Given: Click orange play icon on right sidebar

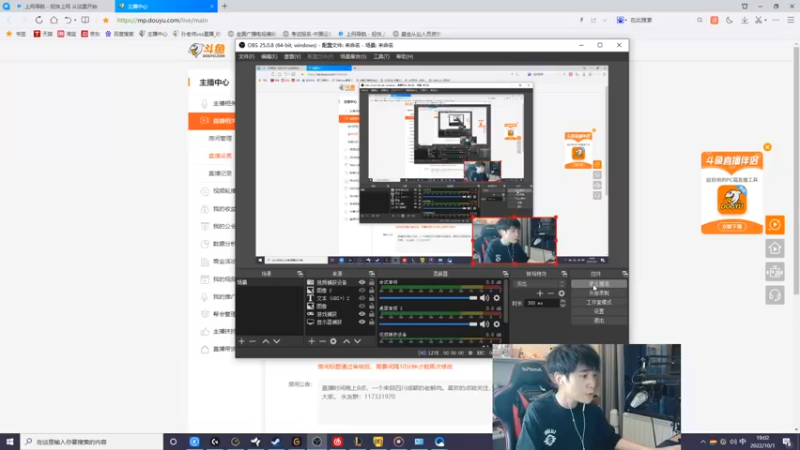Looking at the screenshot, I should [x=774, y=224].
